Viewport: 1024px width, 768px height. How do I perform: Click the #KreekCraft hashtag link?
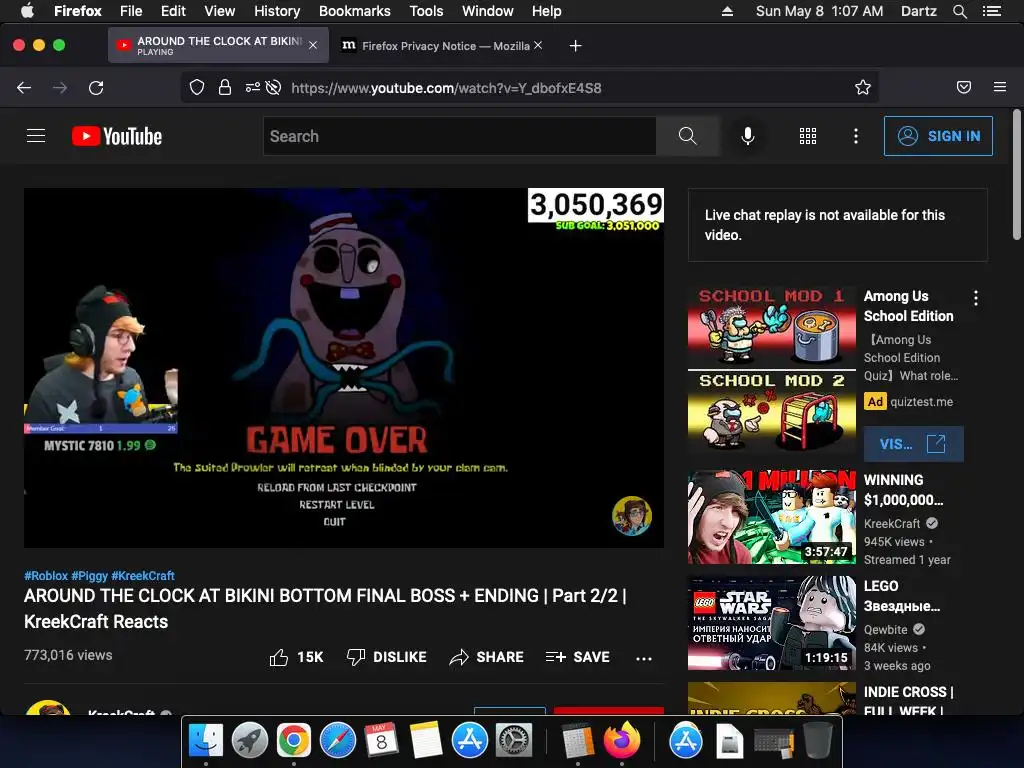click(x=143, y=575)
